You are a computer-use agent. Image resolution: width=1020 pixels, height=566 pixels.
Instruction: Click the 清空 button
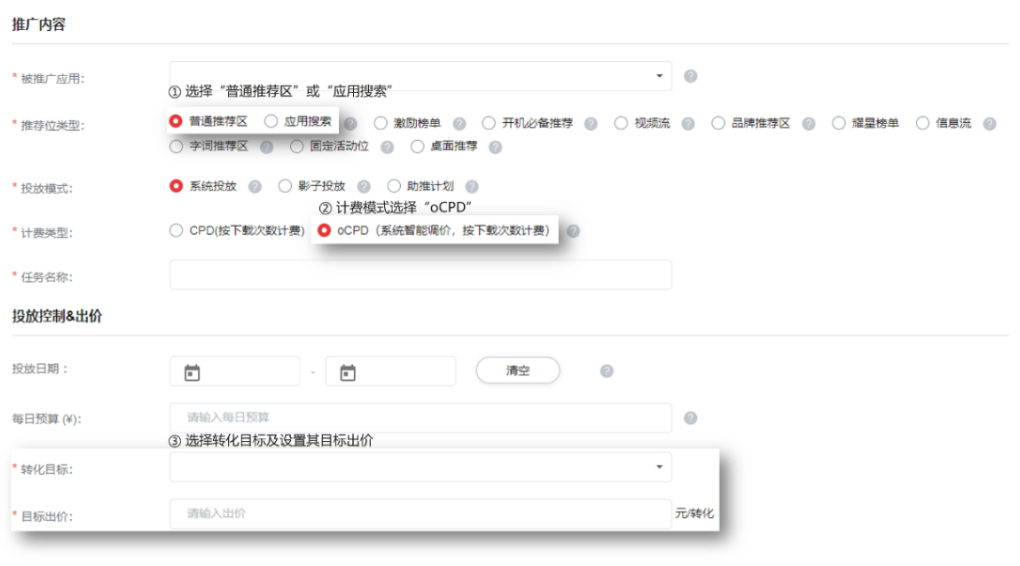518,370
